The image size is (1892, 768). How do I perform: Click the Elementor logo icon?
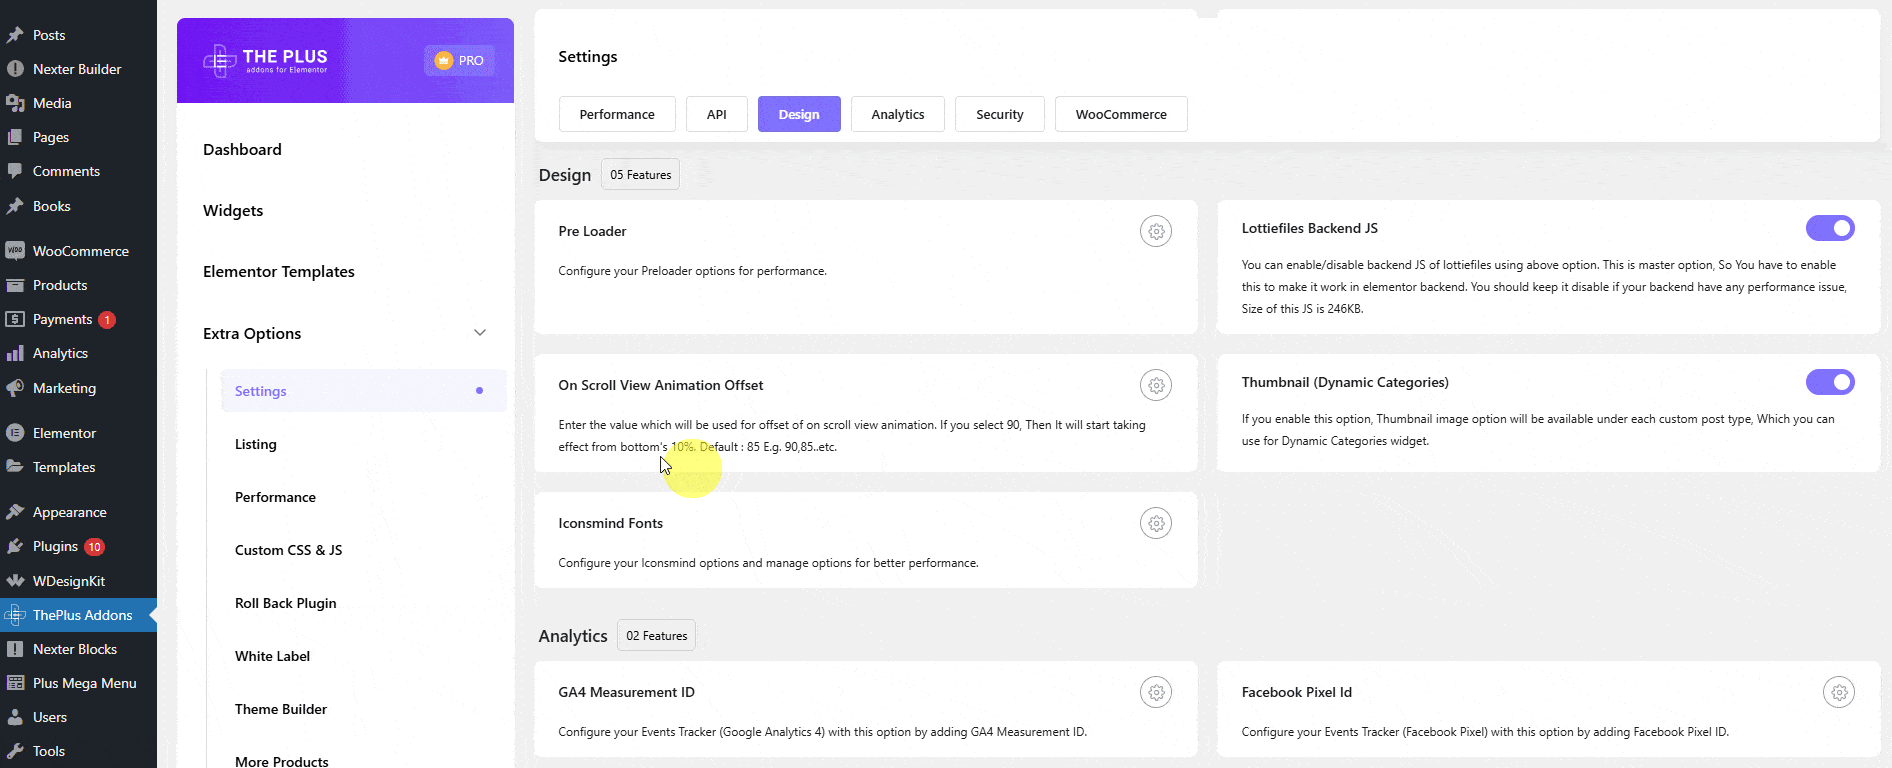coord(15,433)
